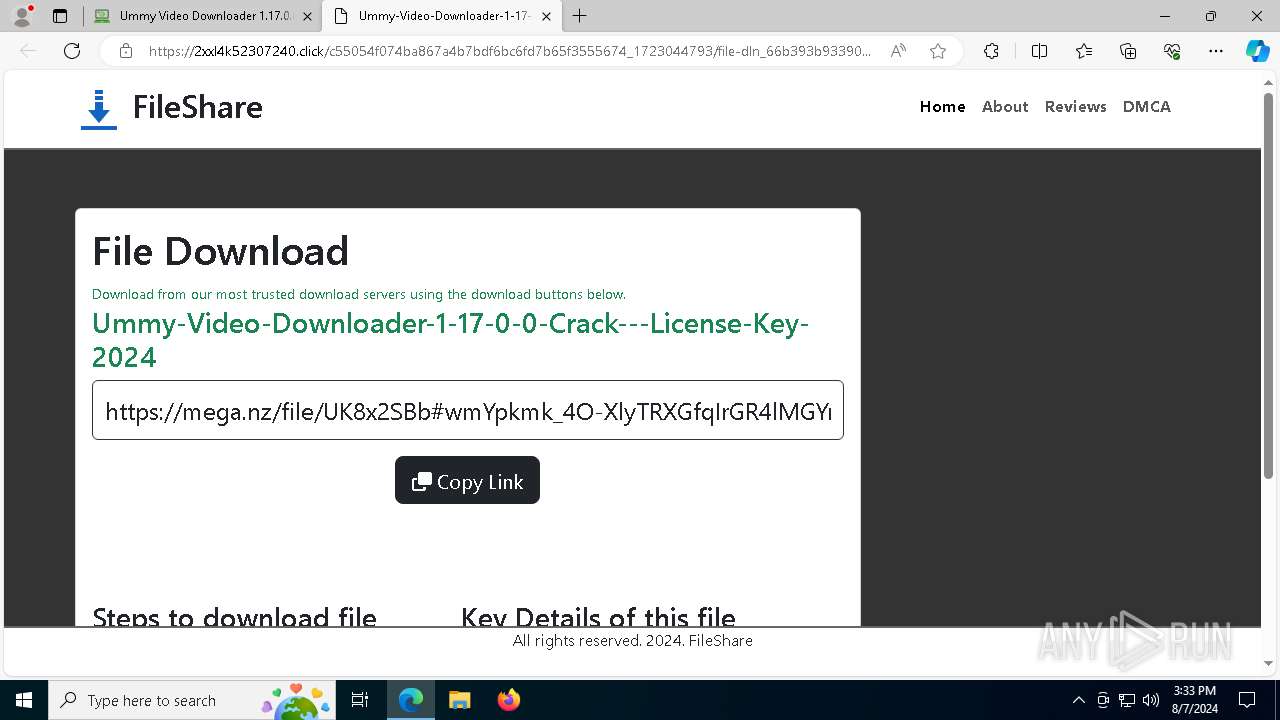
Task: Click the FileShare site title
Action: pos(198,107)
